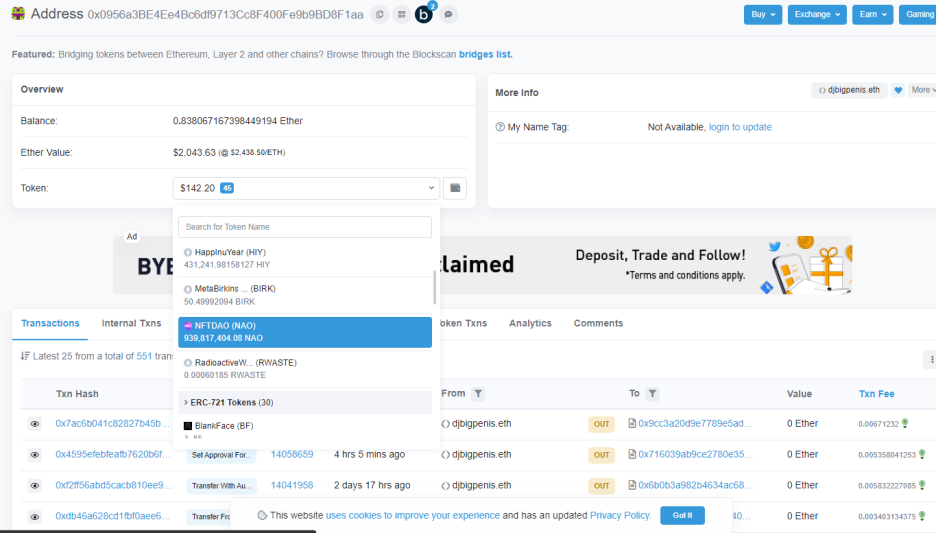Switch to the Comments tab
Screen dimensions: 936x533
click(598, 324)
